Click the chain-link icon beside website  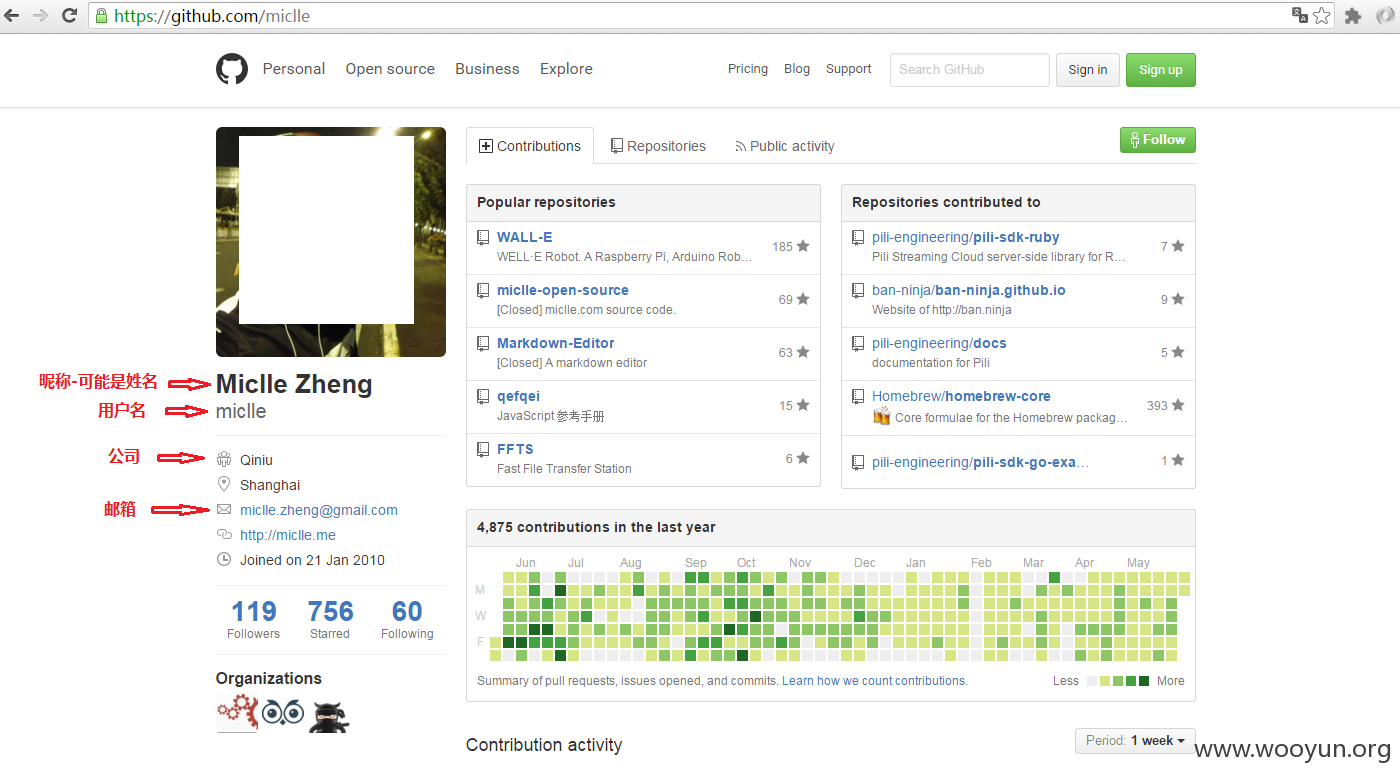pyautogui.click(x=224, y=535)
